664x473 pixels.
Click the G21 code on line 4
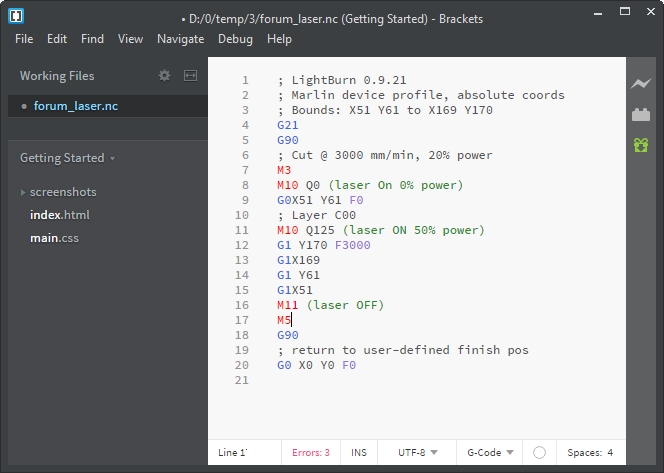pos(288,125)
